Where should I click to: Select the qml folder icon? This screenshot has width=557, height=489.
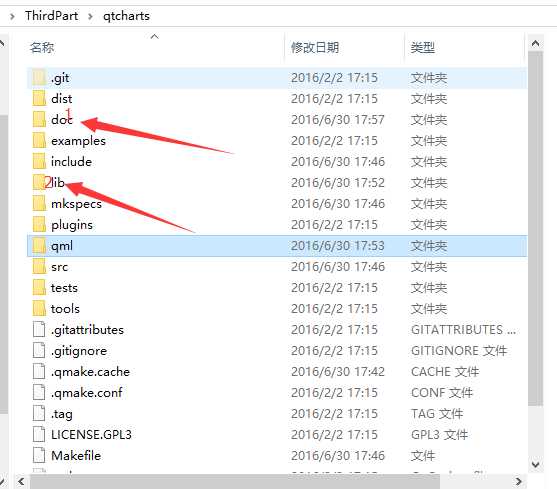tap(39, 245)
